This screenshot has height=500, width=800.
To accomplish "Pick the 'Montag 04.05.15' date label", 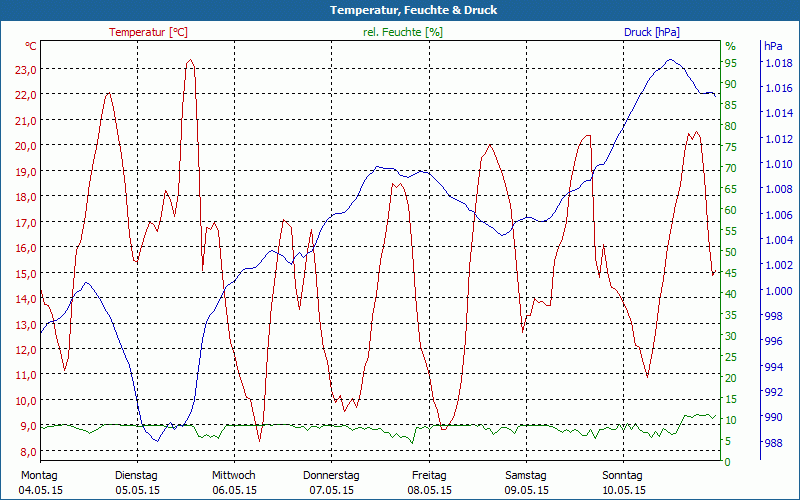I will click(40, 482).
